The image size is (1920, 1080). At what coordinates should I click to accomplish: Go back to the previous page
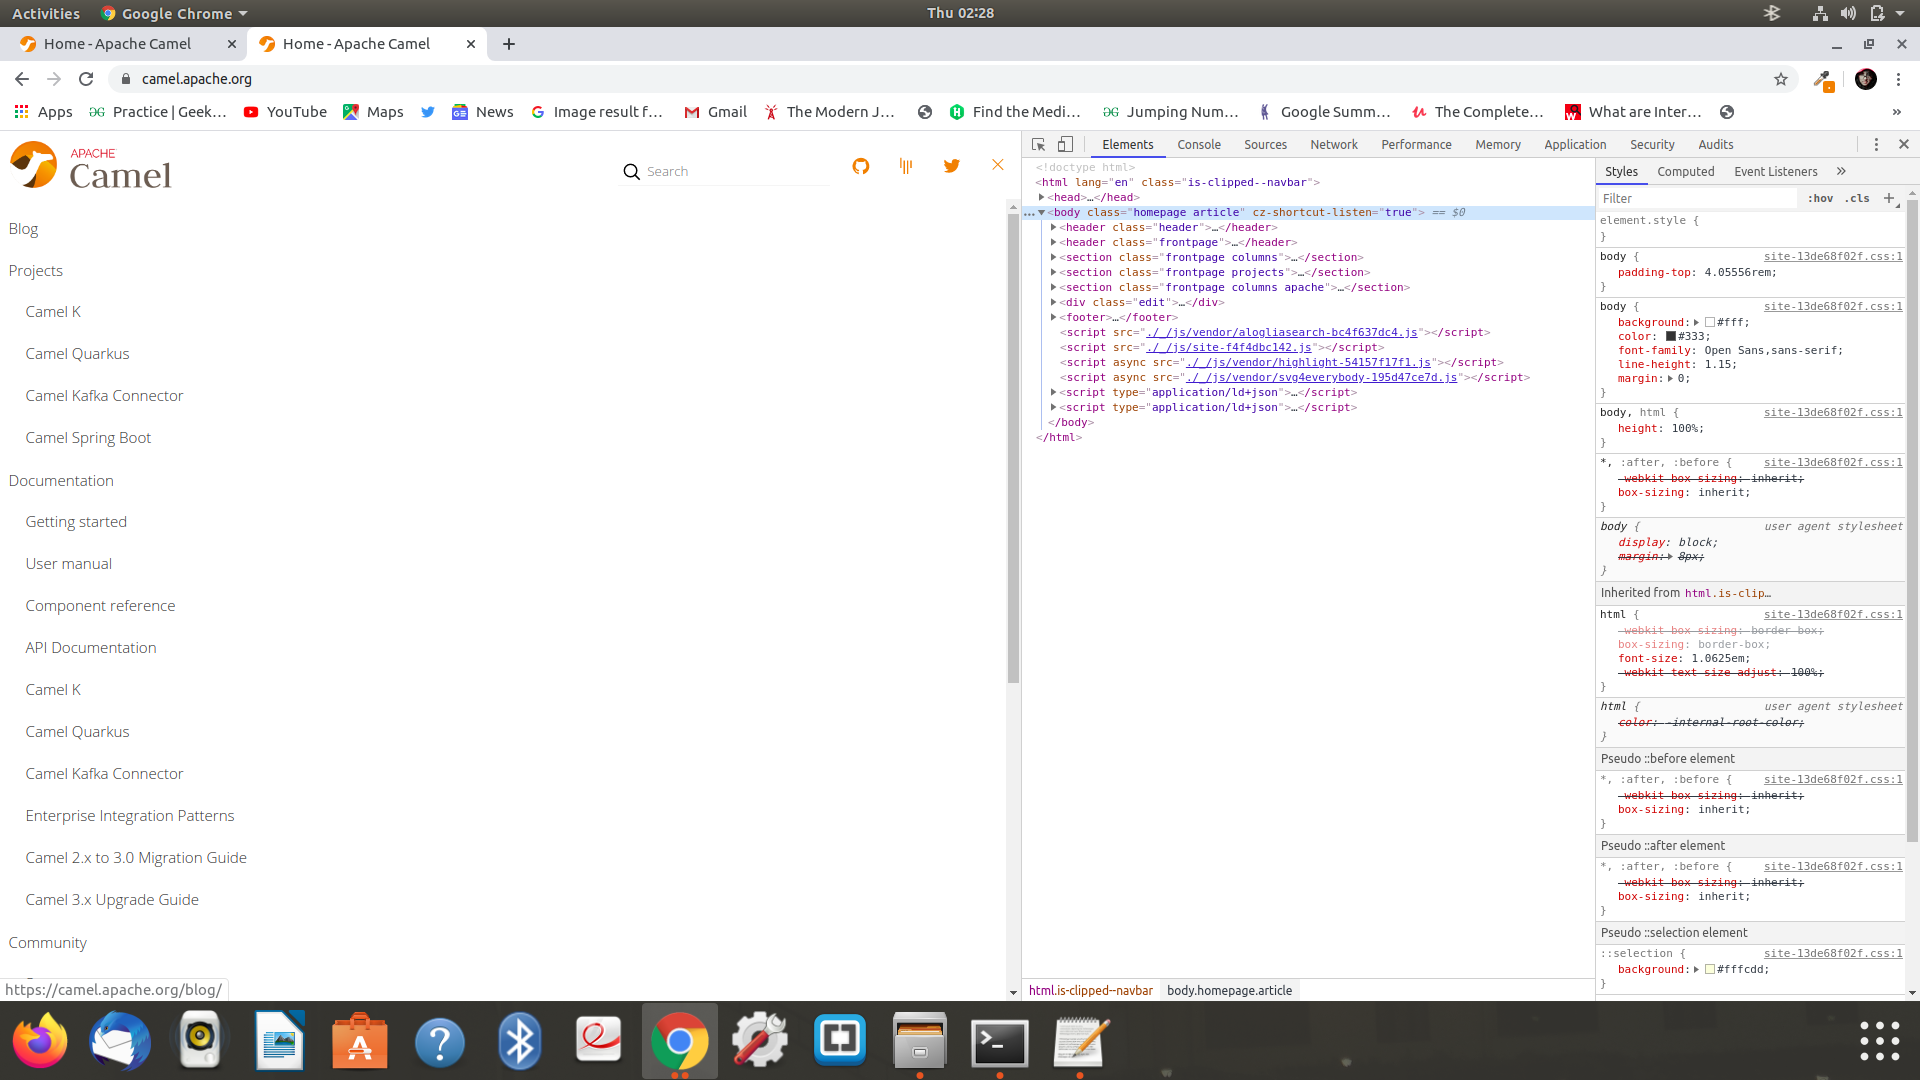(22, 79)
